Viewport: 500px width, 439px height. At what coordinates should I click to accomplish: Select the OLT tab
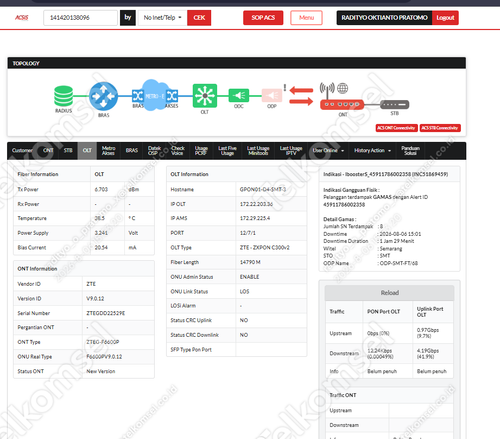tap(87, 151)
